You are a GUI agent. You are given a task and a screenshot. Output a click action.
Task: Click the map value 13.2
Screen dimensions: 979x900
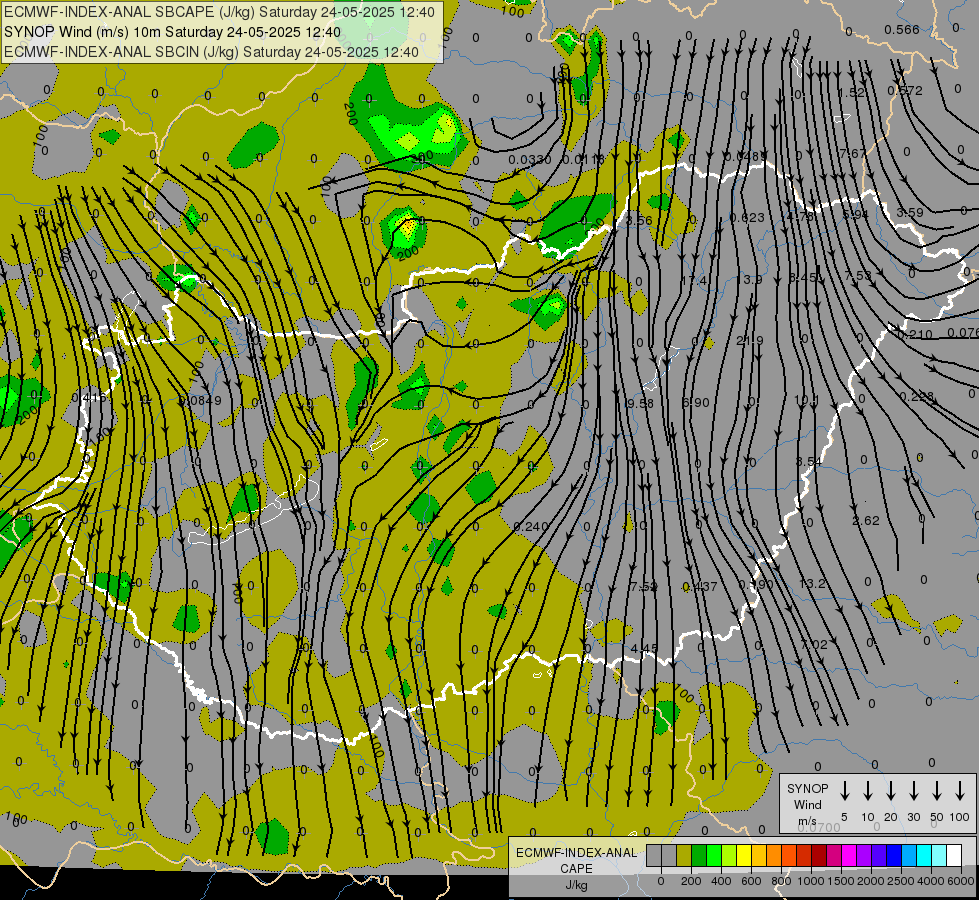[x=812, y=583]
